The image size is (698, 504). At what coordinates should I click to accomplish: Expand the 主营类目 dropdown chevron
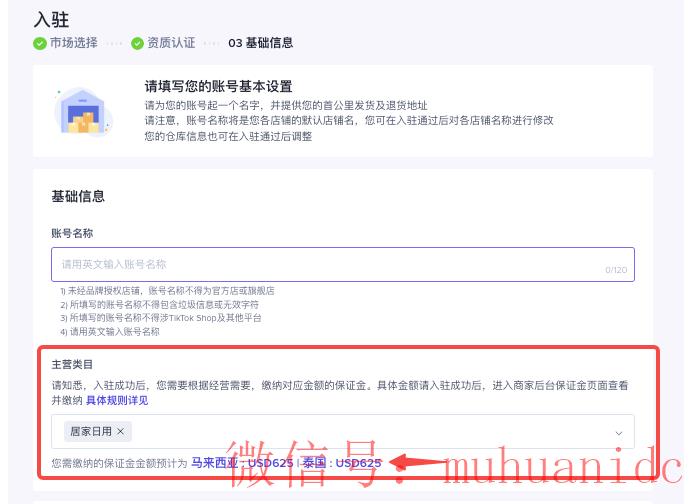pos(619,433)
